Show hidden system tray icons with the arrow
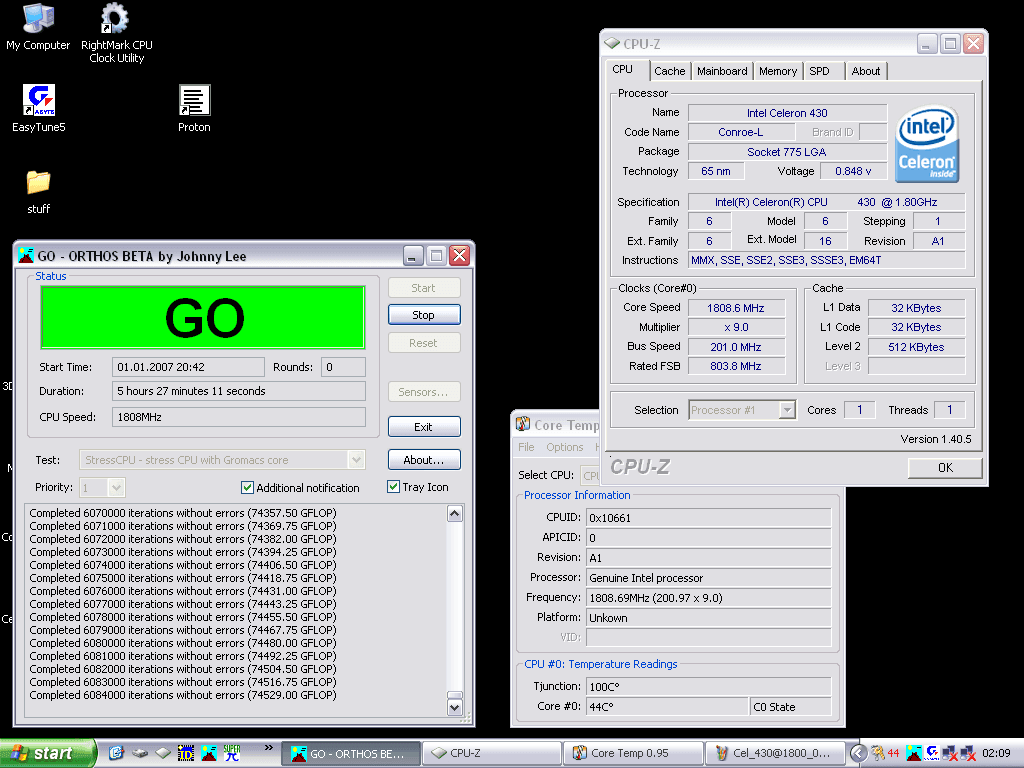This screenshot has width=1024, height=768. (858, 753)
